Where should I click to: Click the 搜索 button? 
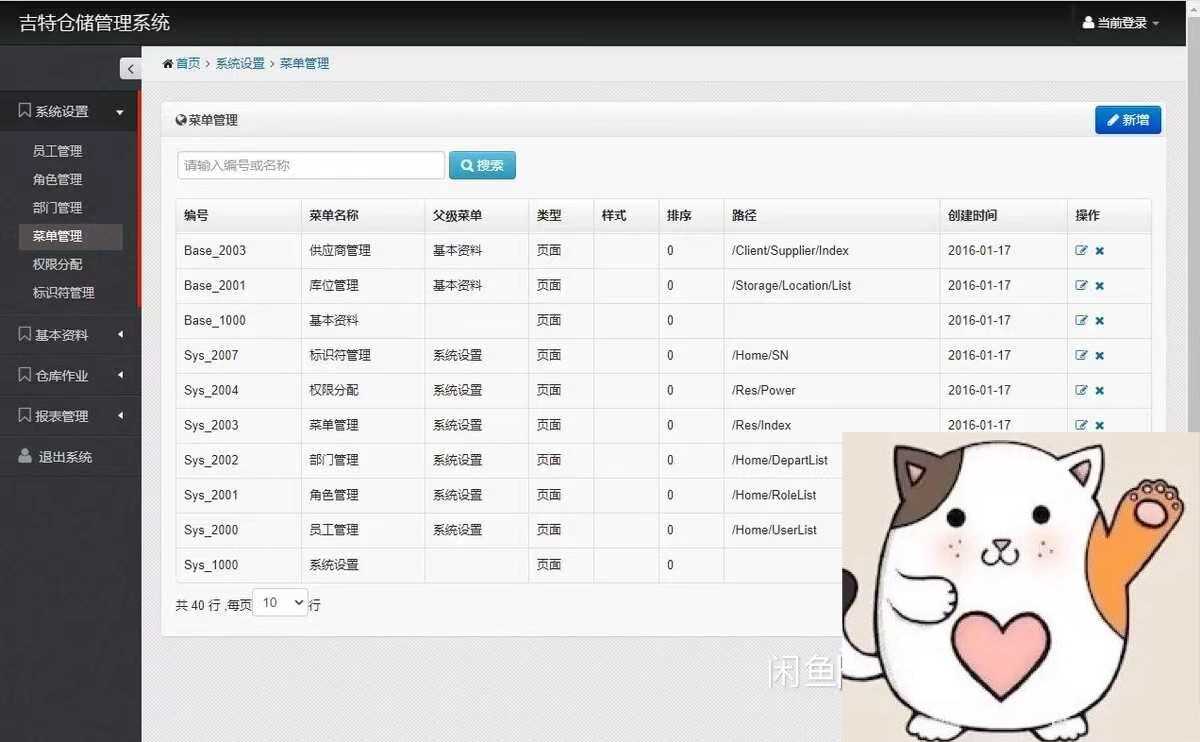[x=482, y=165]
